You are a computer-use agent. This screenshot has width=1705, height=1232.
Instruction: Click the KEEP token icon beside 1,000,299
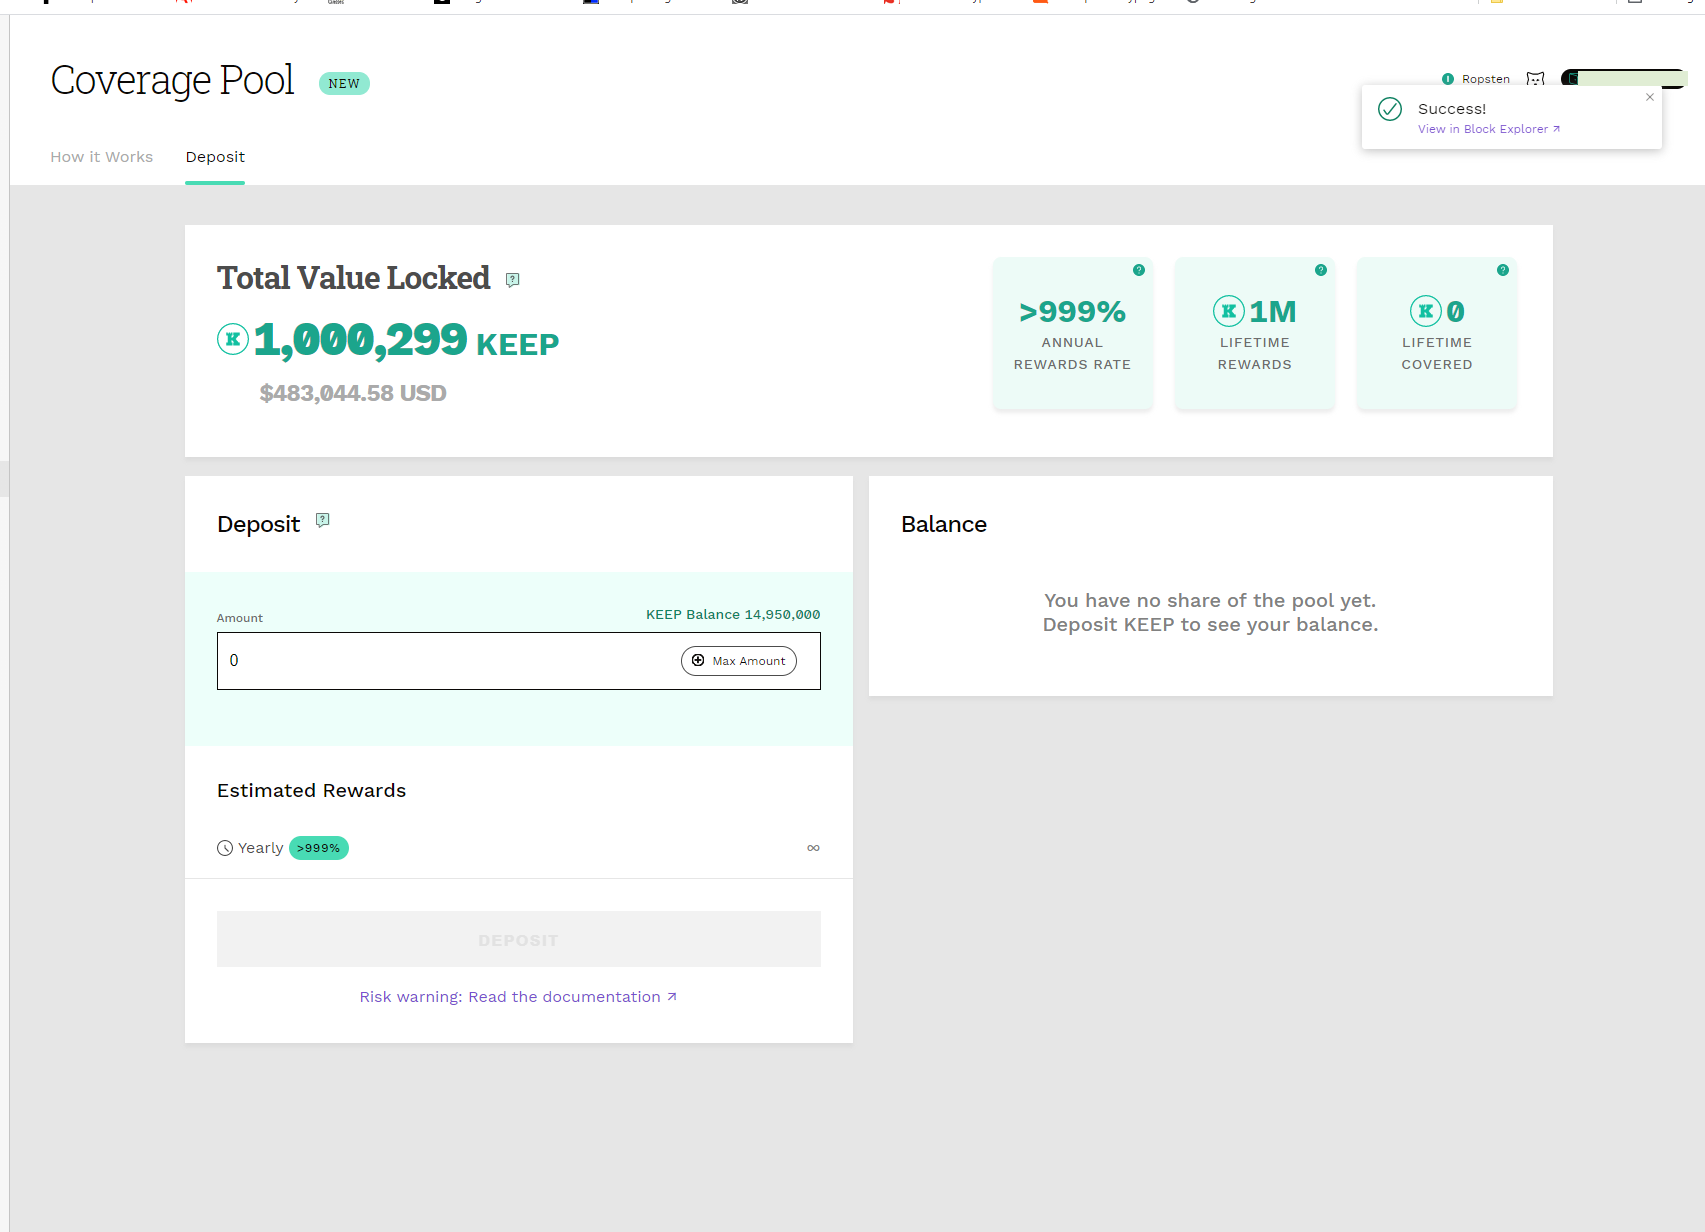pos(233,339)
